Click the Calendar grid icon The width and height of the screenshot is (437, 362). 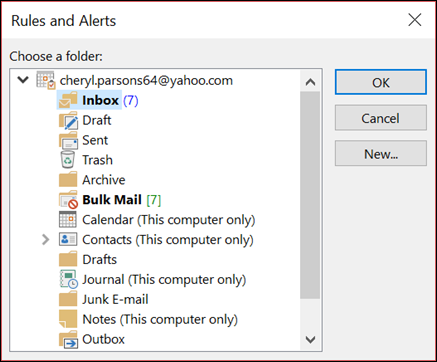(x=68, y=220)
